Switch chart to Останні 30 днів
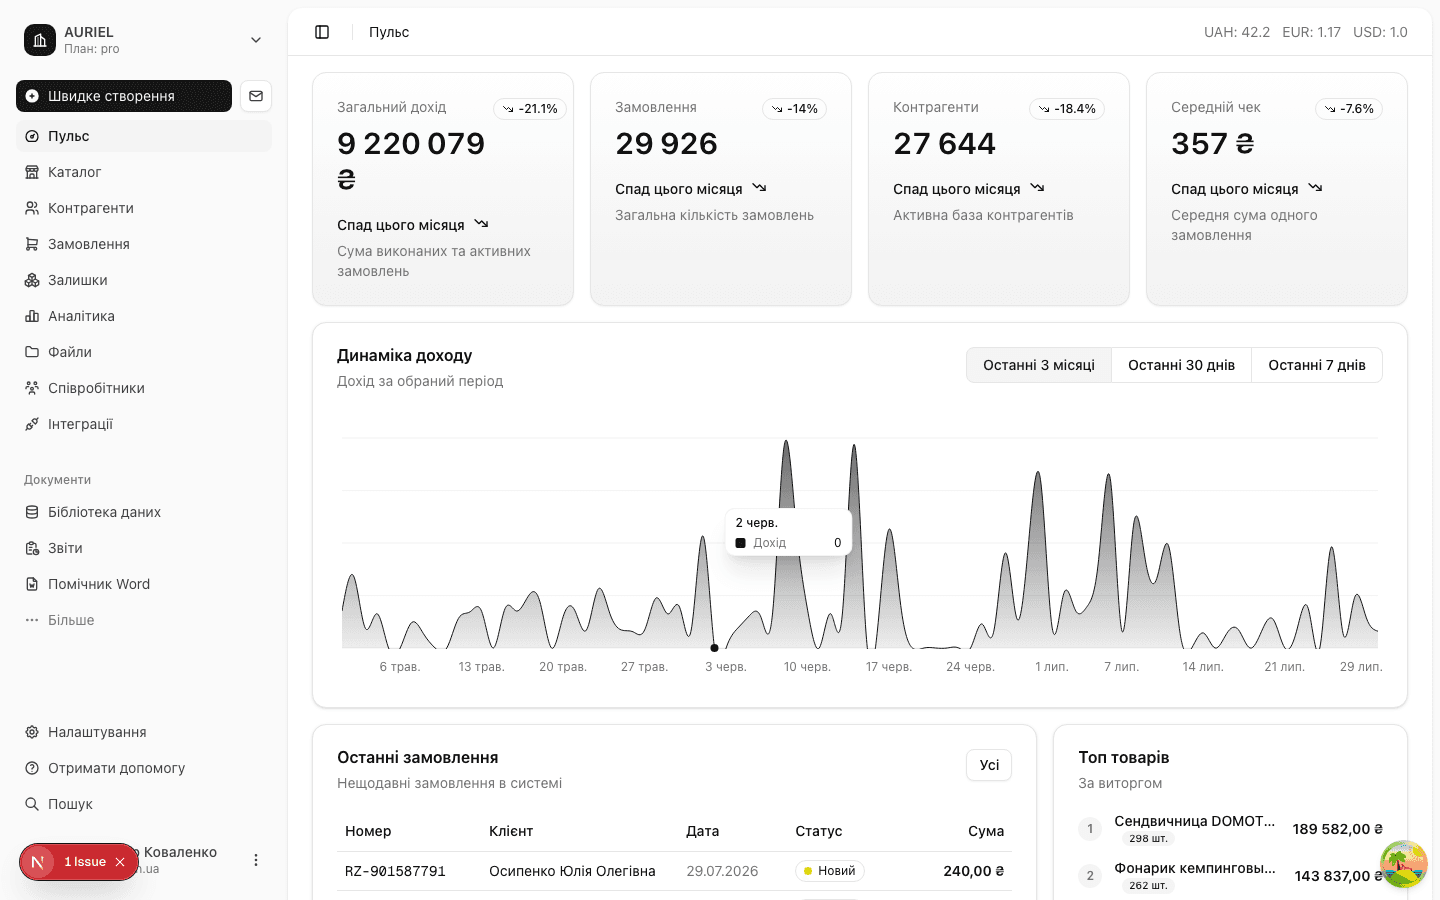This screenshot has height=900, width=1440. point(1181,365)
